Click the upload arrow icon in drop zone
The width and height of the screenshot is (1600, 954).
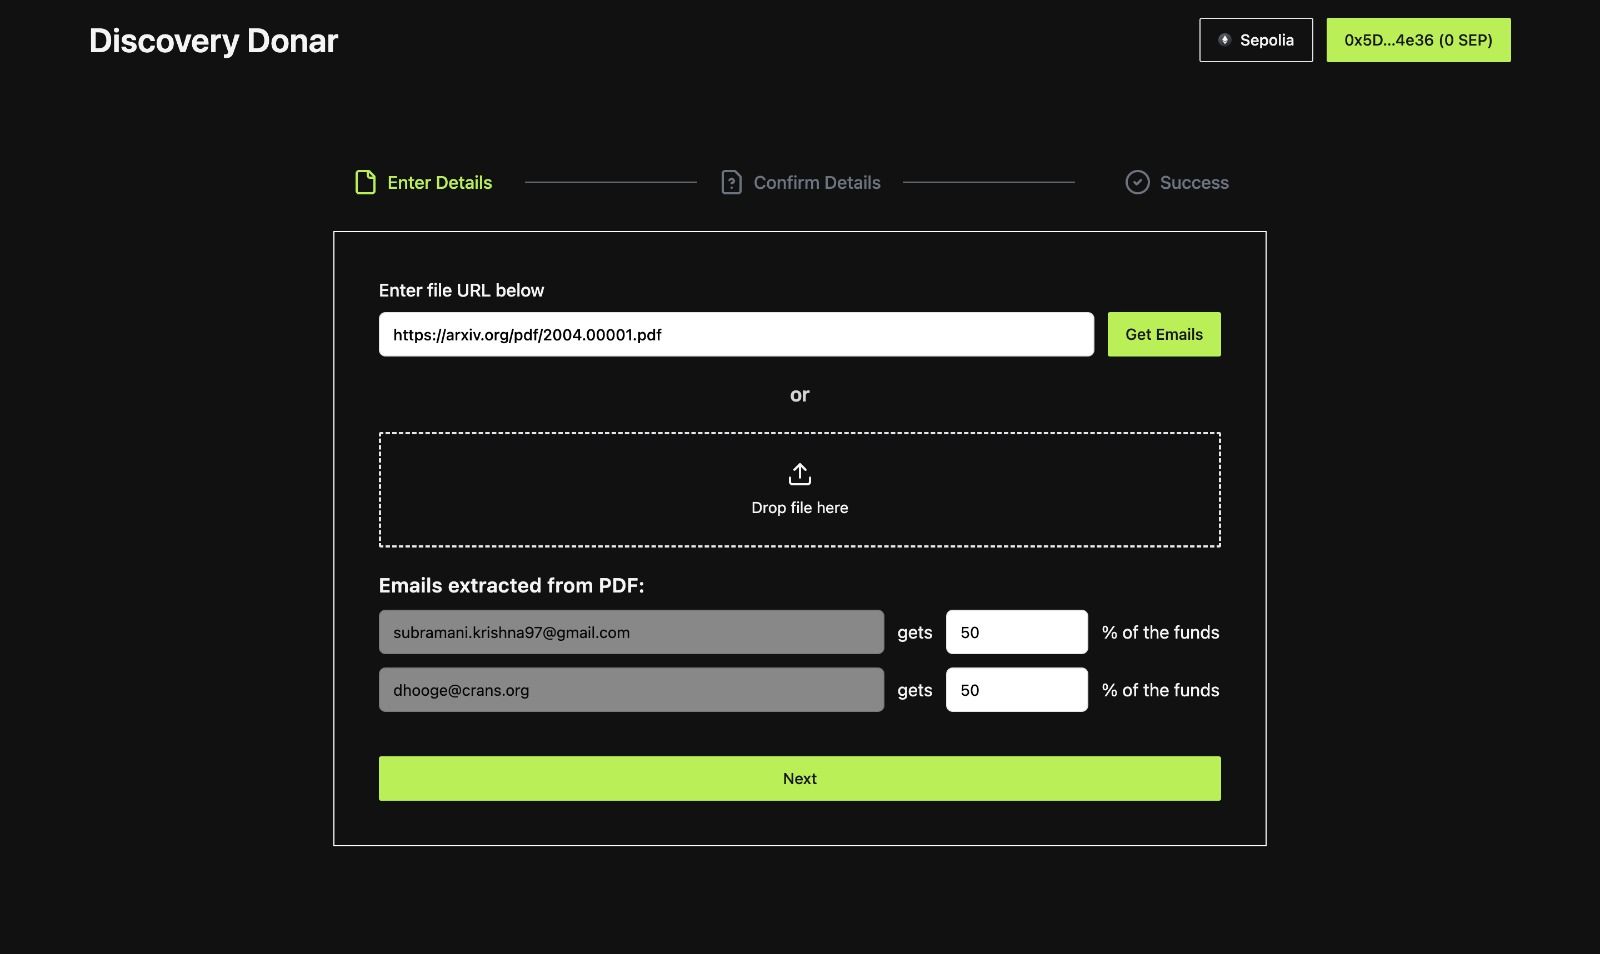pos(800,474)
